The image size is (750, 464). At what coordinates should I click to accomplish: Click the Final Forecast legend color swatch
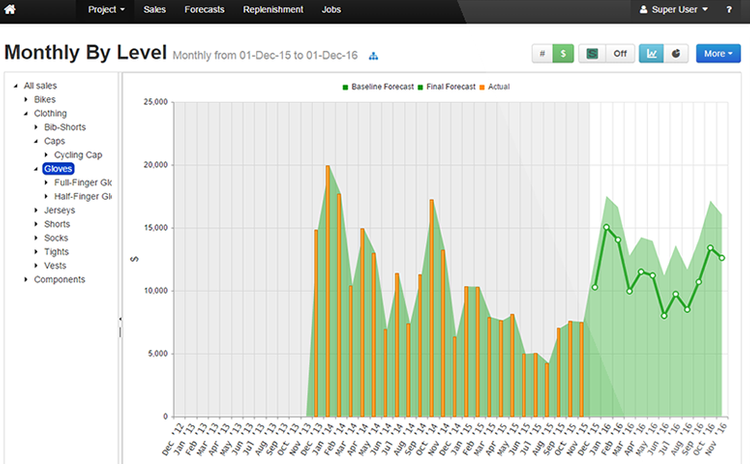pos(420,87)
